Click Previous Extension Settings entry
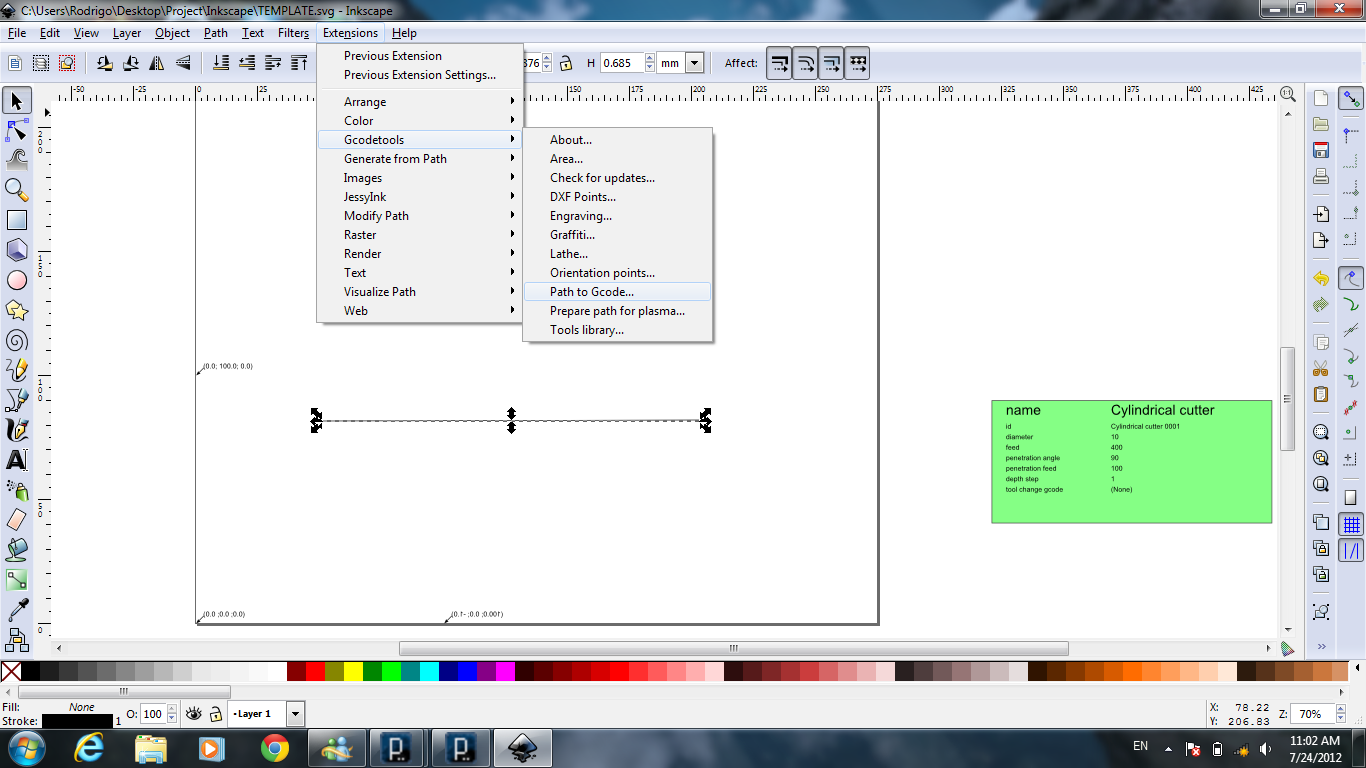Image resolution: width=1366 pixels, height=768 pixels. [x=420, y=75]
